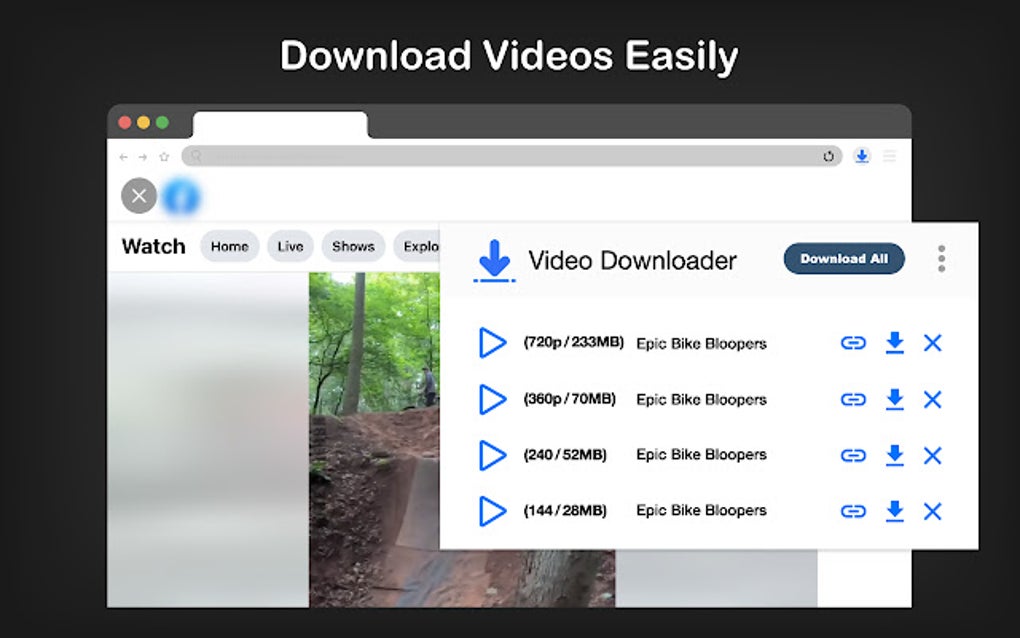The height and width of the screenshot is (638, 1020).
Task: Bookmark page with the star icon
Action: pos(164,157)
